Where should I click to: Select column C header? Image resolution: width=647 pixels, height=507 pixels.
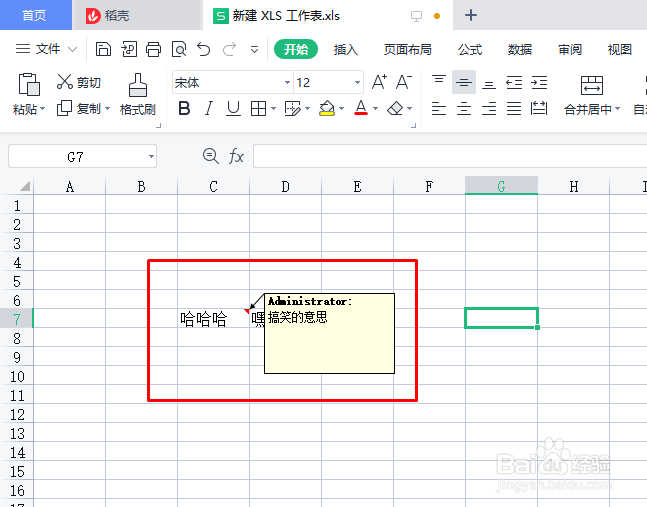(x=213, y=186)
